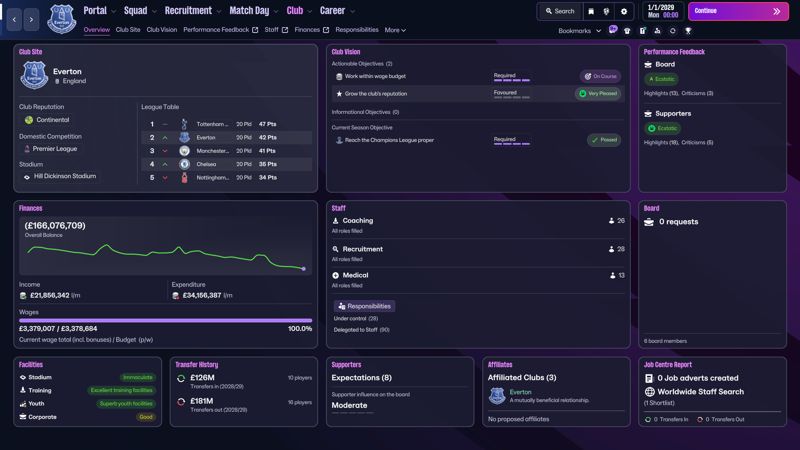This screenshot has width=800, height=450.
Task: Open the Performance Feedback tab
Action: tap(220, 30)
